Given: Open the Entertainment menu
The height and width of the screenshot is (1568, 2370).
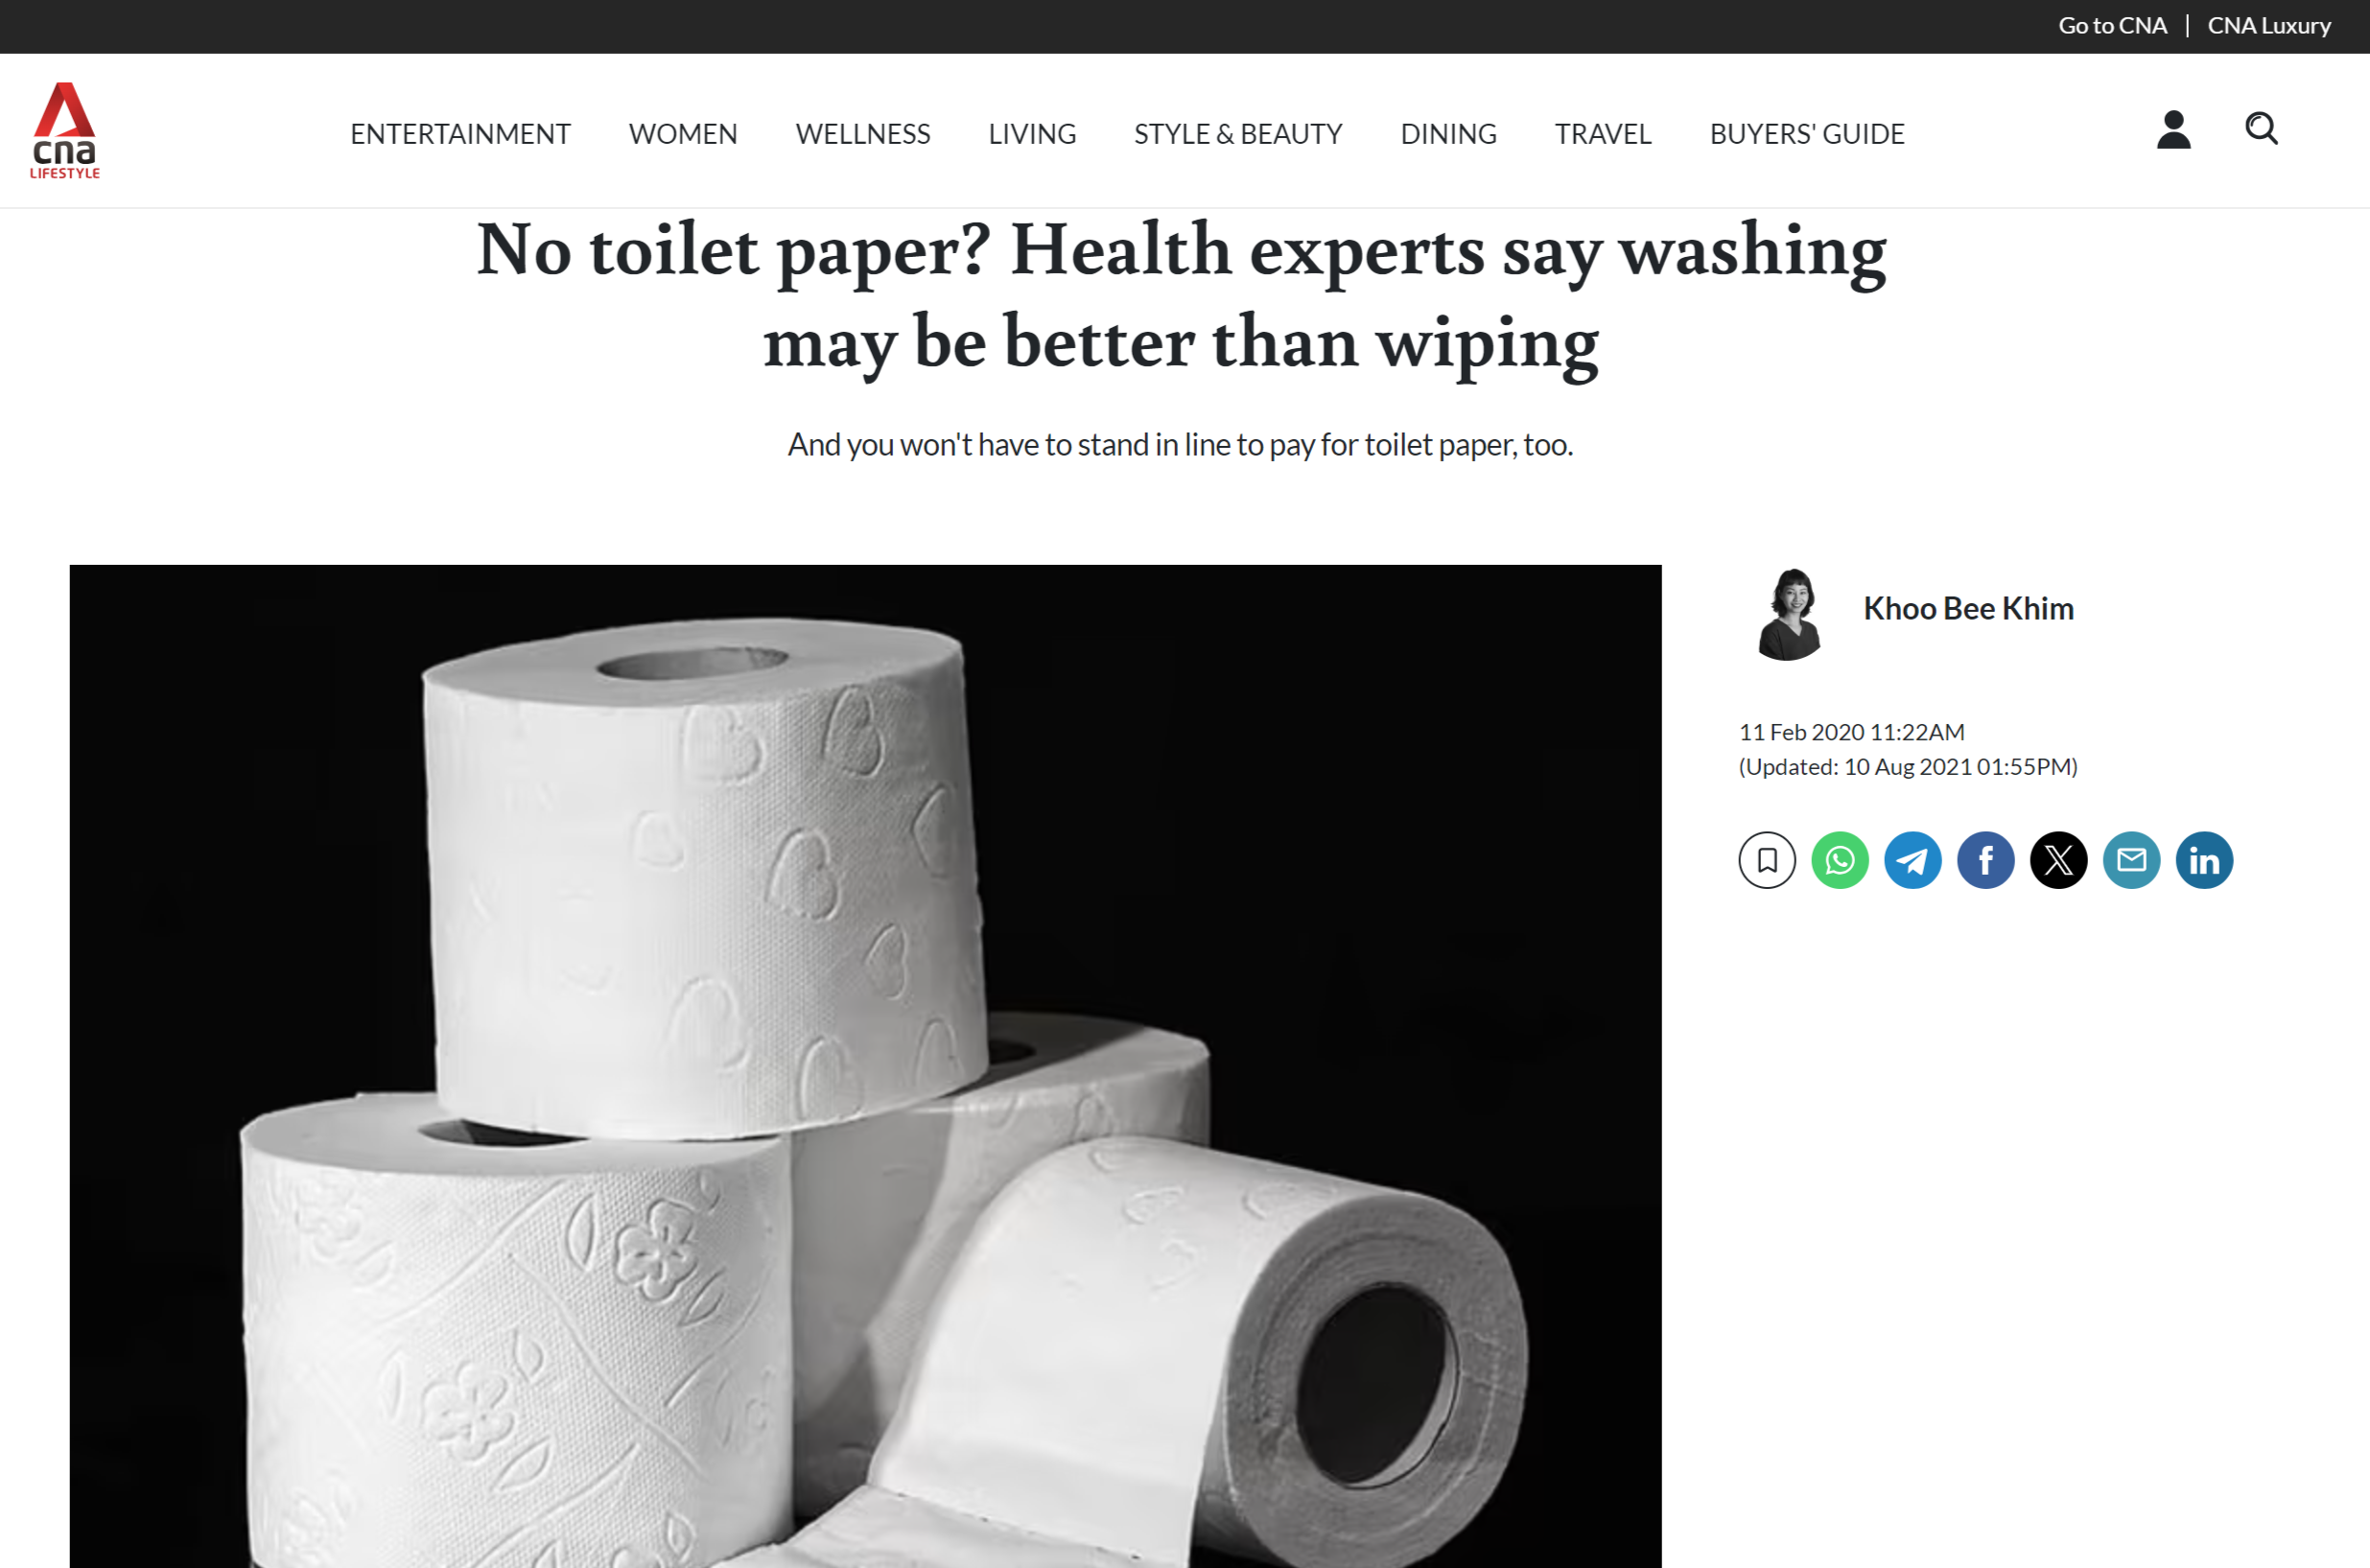Looking at the screenshot, I should click(460, 134).
